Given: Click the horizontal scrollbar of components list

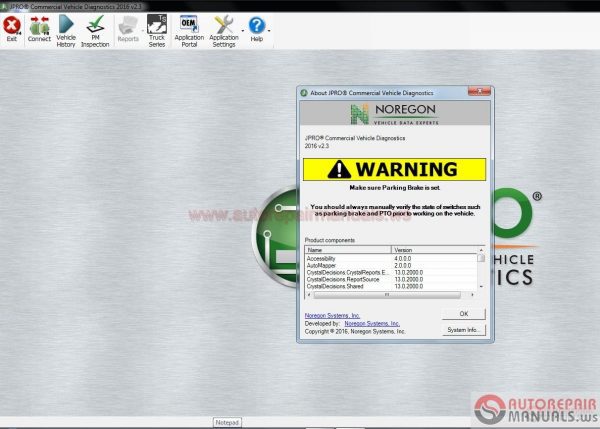Looking at the screenshot, I should (x=387, y=295).
